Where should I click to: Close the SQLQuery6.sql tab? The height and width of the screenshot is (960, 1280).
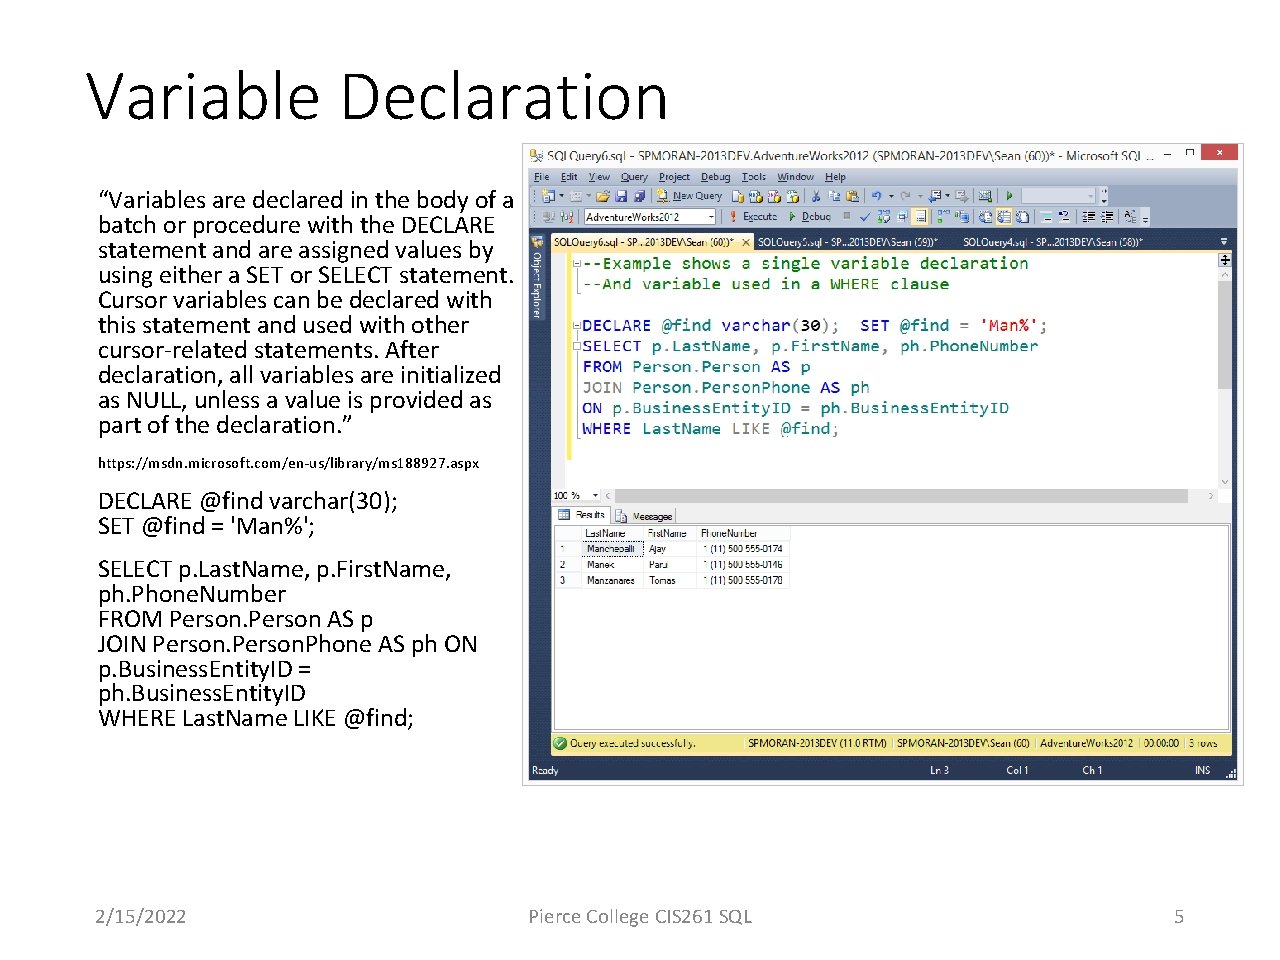745,242
